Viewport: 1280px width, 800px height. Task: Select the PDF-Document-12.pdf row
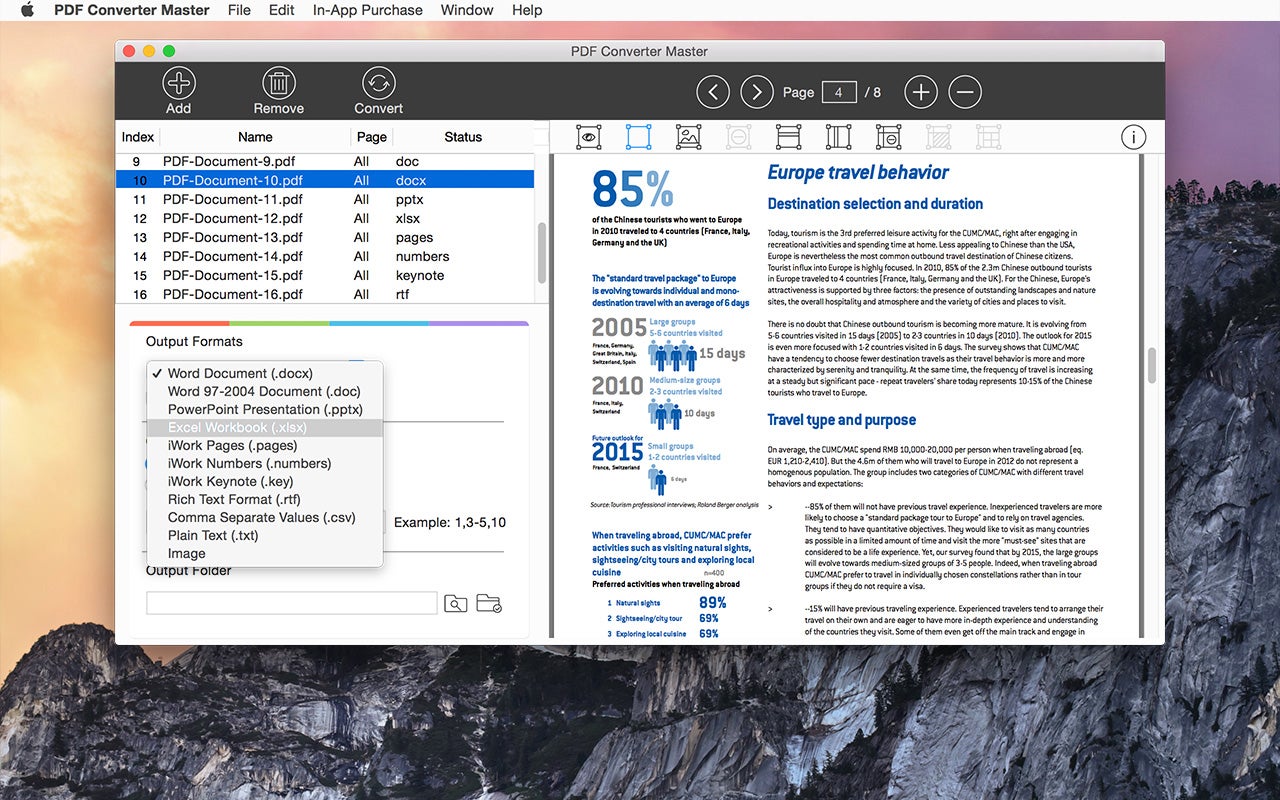(325, 218)
